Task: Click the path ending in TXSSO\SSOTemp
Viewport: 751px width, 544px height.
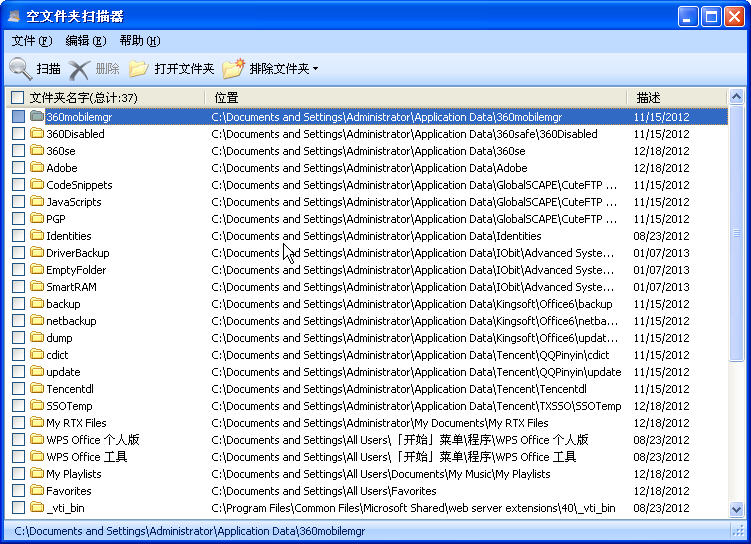Action: [416, 406]
